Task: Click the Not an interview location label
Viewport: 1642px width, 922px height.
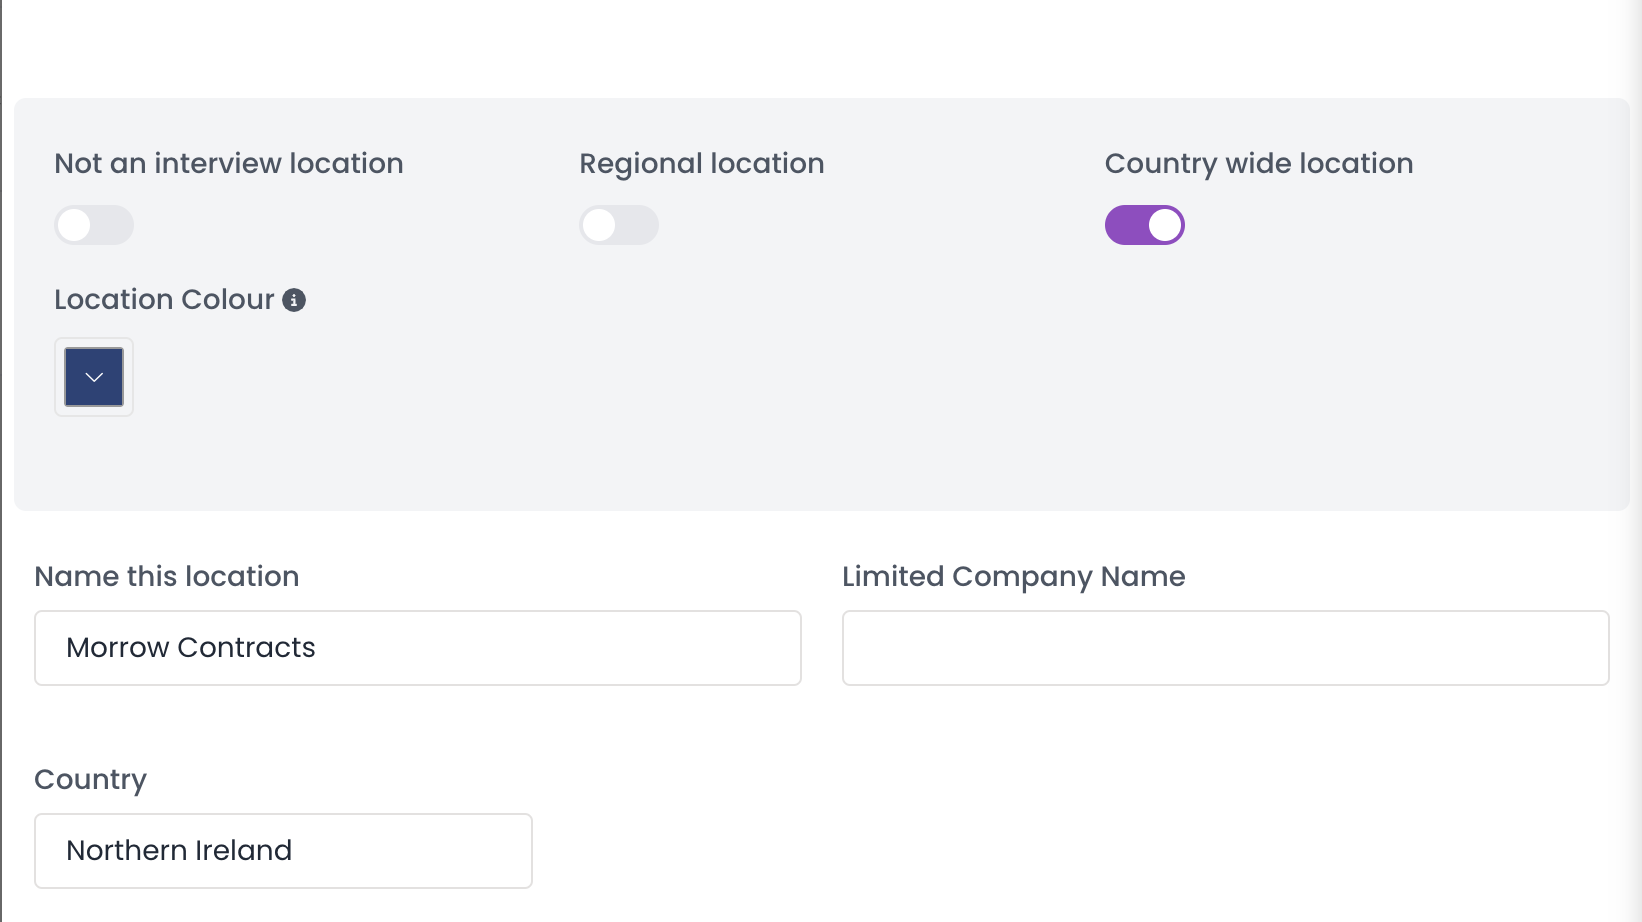Action: 229,163
